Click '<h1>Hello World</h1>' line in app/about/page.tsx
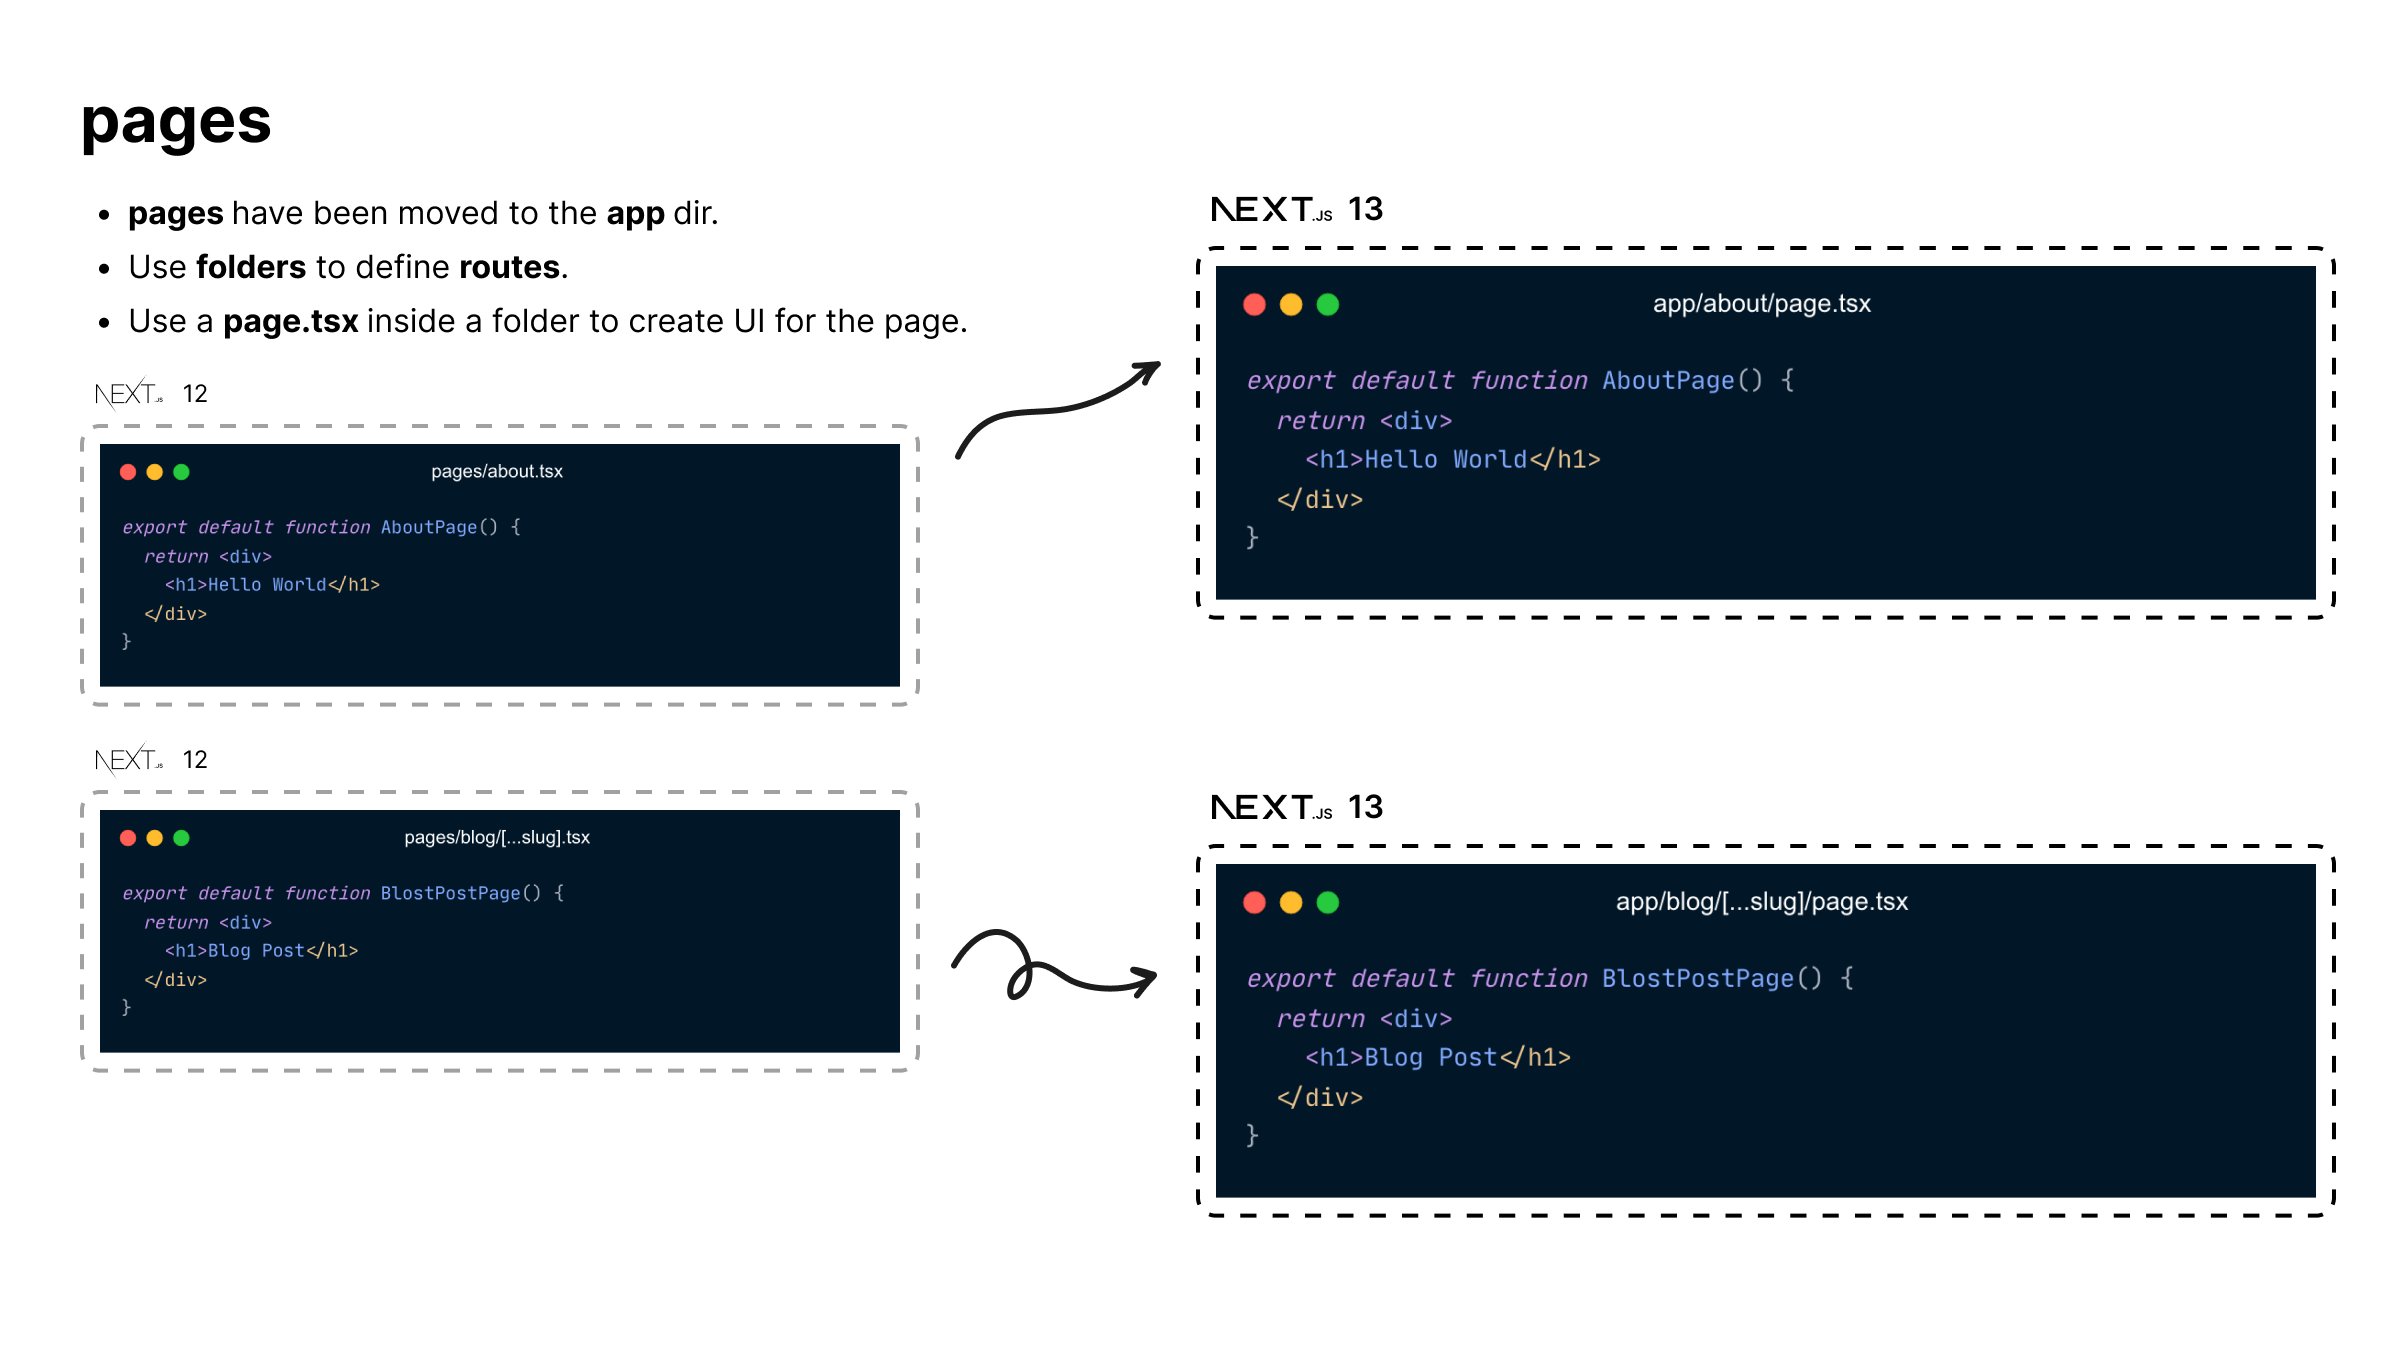 click(1453, 460)
